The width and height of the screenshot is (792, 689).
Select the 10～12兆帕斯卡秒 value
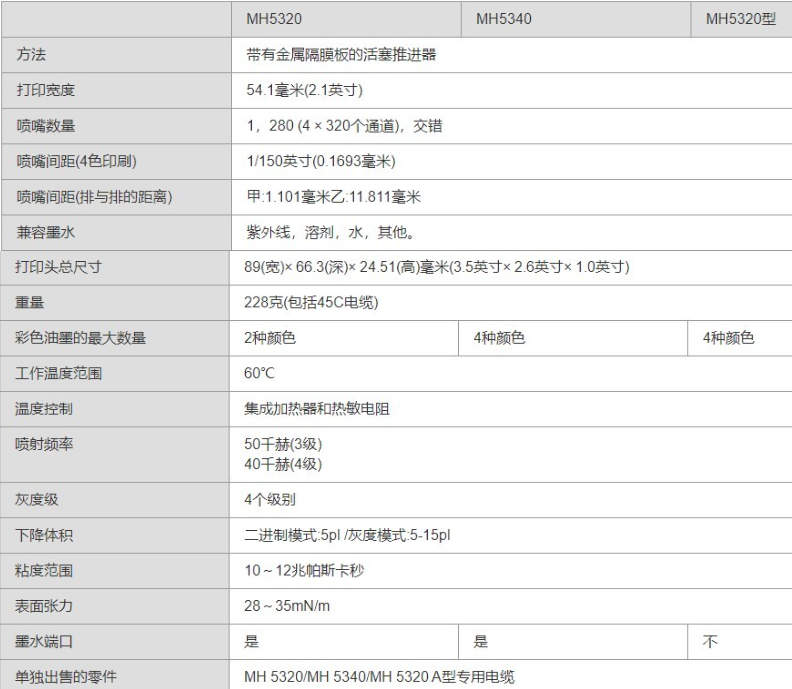point(304,571)
